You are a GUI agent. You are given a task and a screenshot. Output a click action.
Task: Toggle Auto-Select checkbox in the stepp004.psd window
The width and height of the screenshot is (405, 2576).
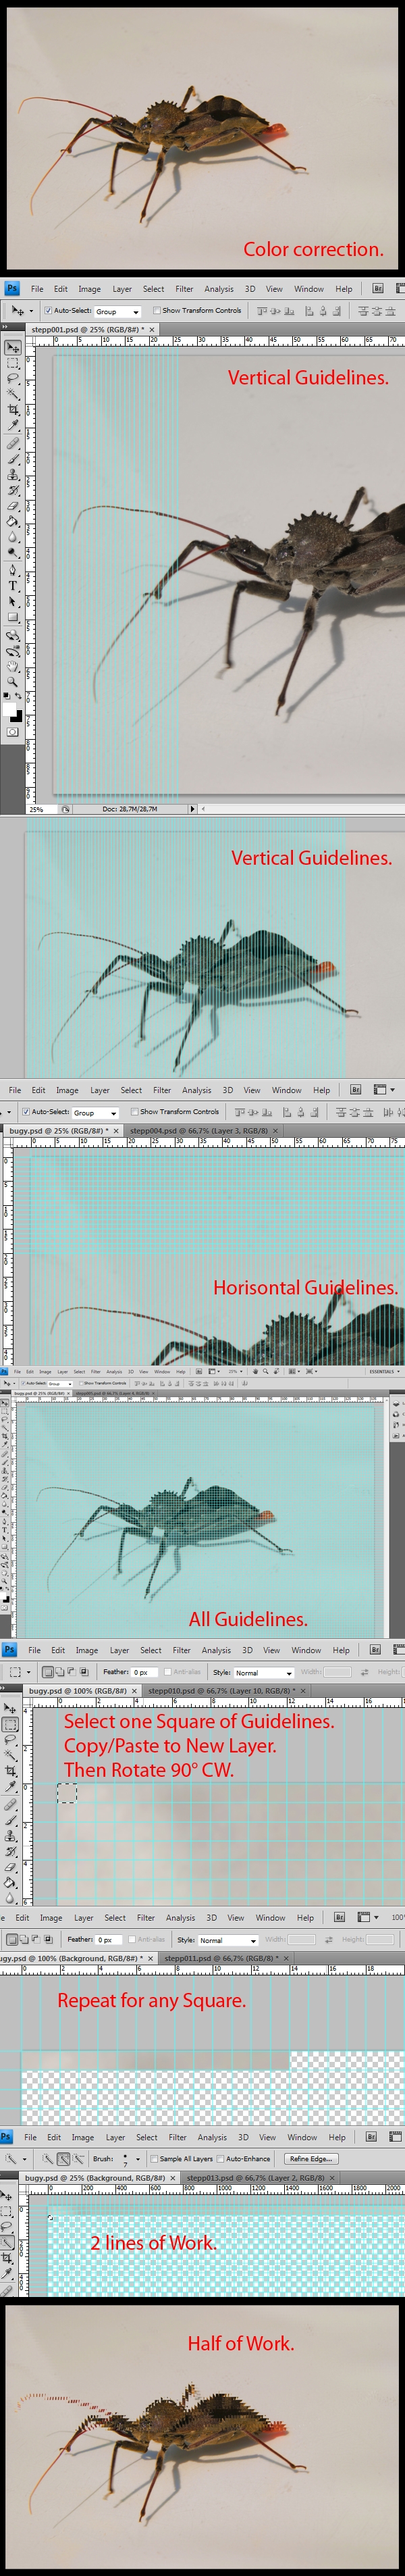pyautogui.click(x=26, y=1112)
